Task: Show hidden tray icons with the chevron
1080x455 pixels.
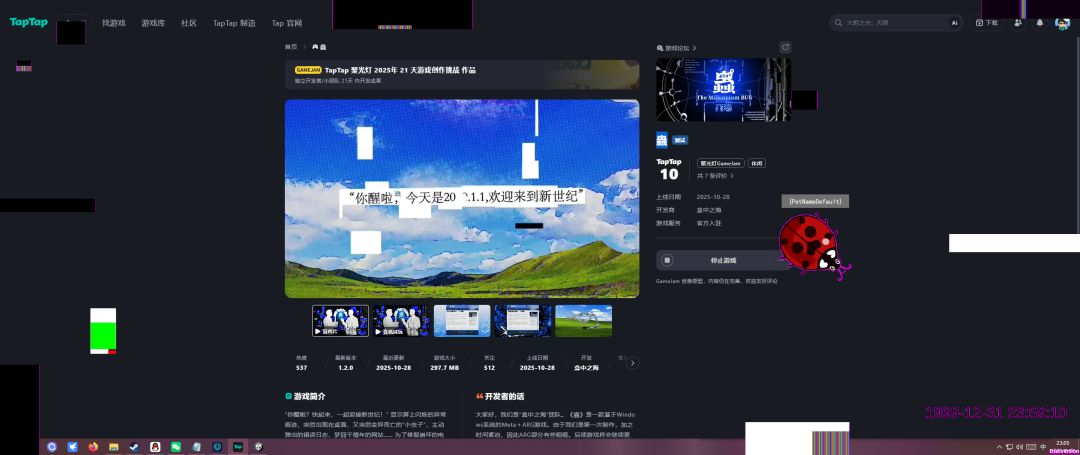Action: pyautogui.click(x=999, y=447)
